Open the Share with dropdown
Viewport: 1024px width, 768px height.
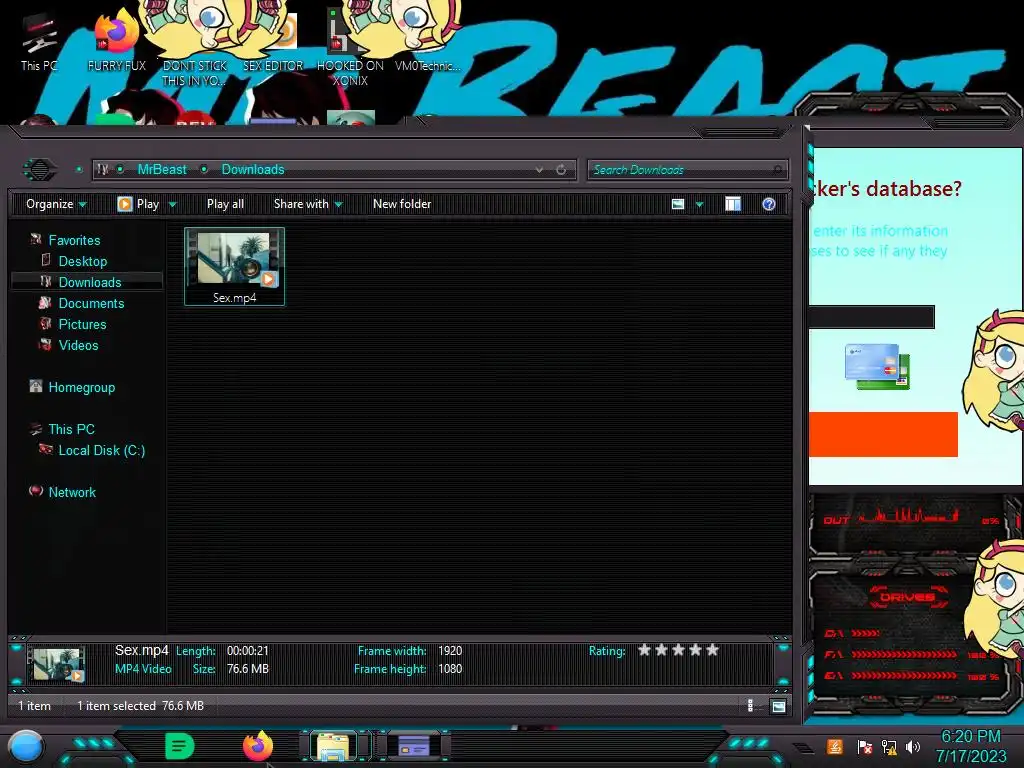tap(308, 204)
